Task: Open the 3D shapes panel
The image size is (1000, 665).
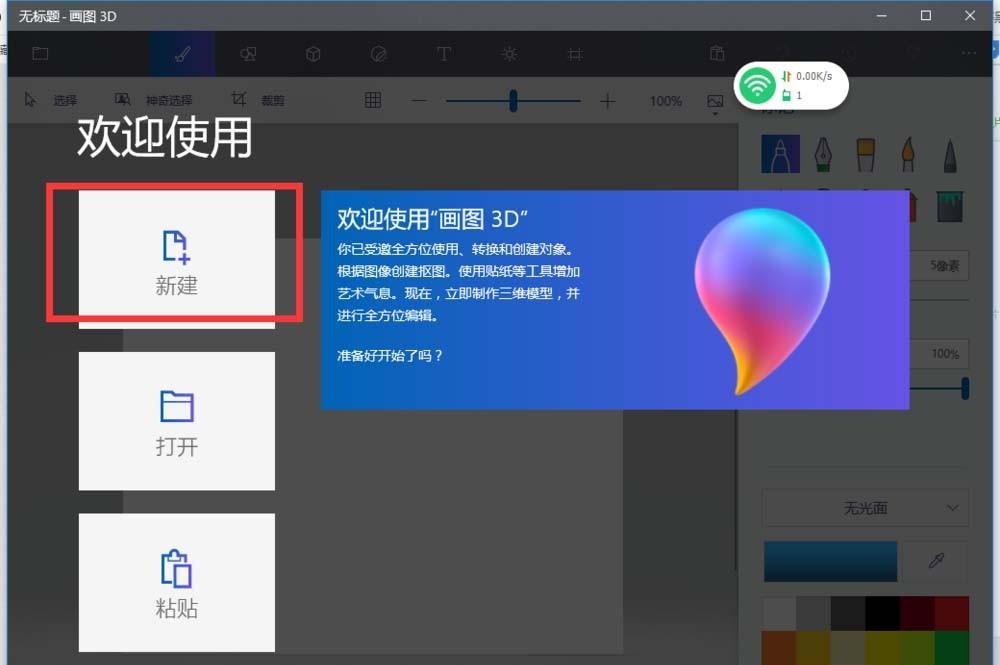Action: pyautogui.click(x=312, y=54)
